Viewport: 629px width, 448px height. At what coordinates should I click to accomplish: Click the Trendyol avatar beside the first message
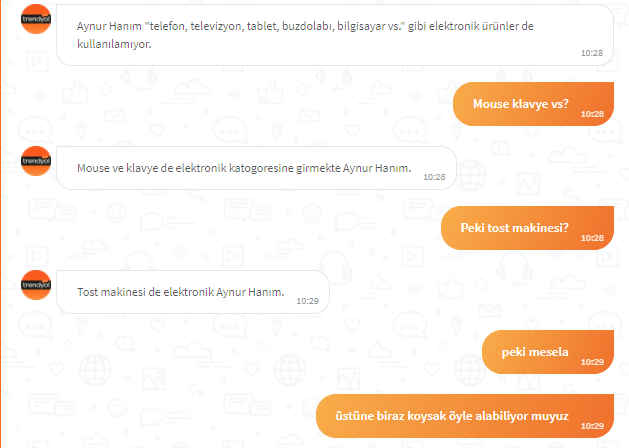[x=36, y=19]
